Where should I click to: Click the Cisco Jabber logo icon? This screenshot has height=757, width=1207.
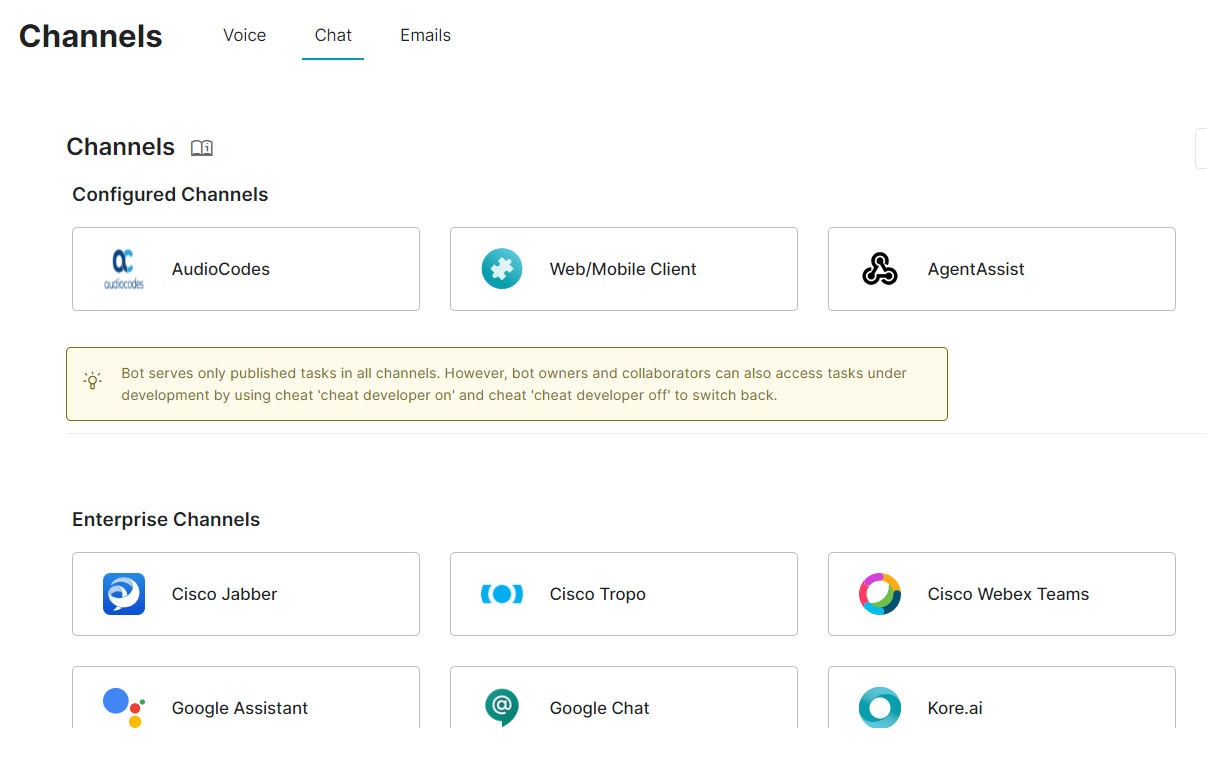click(124, 594)
